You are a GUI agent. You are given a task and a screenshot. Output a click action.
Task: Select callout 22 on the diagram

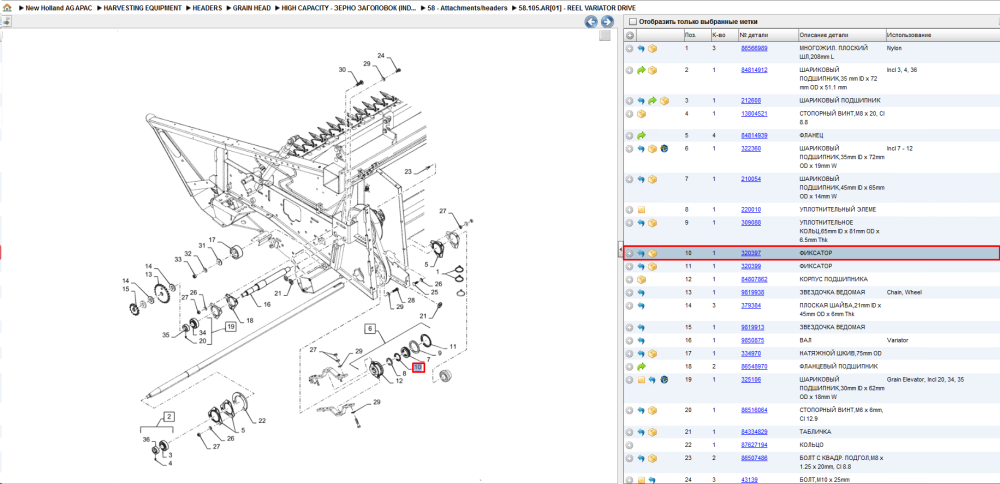pos(262,420)
